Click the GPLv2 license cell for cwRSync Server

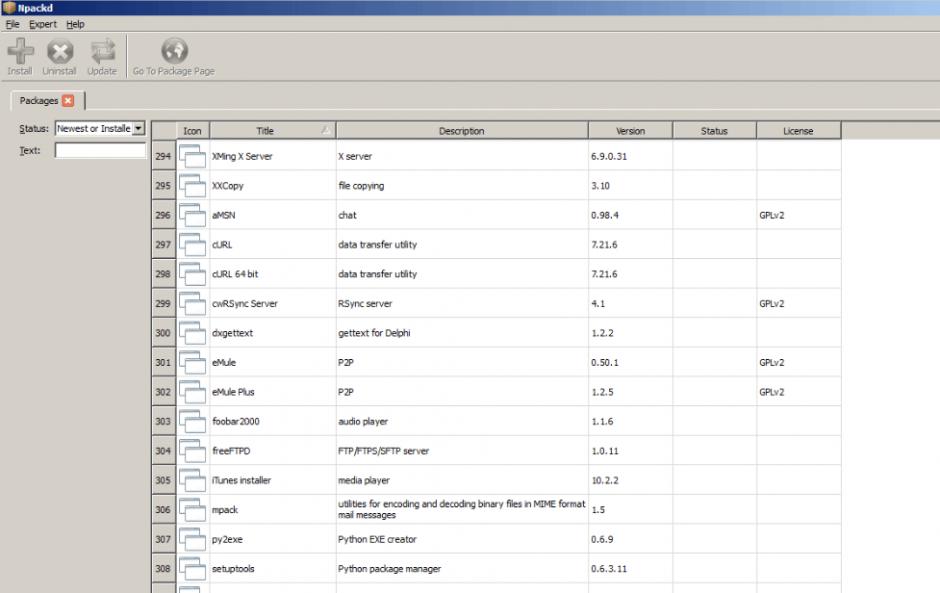799,303
